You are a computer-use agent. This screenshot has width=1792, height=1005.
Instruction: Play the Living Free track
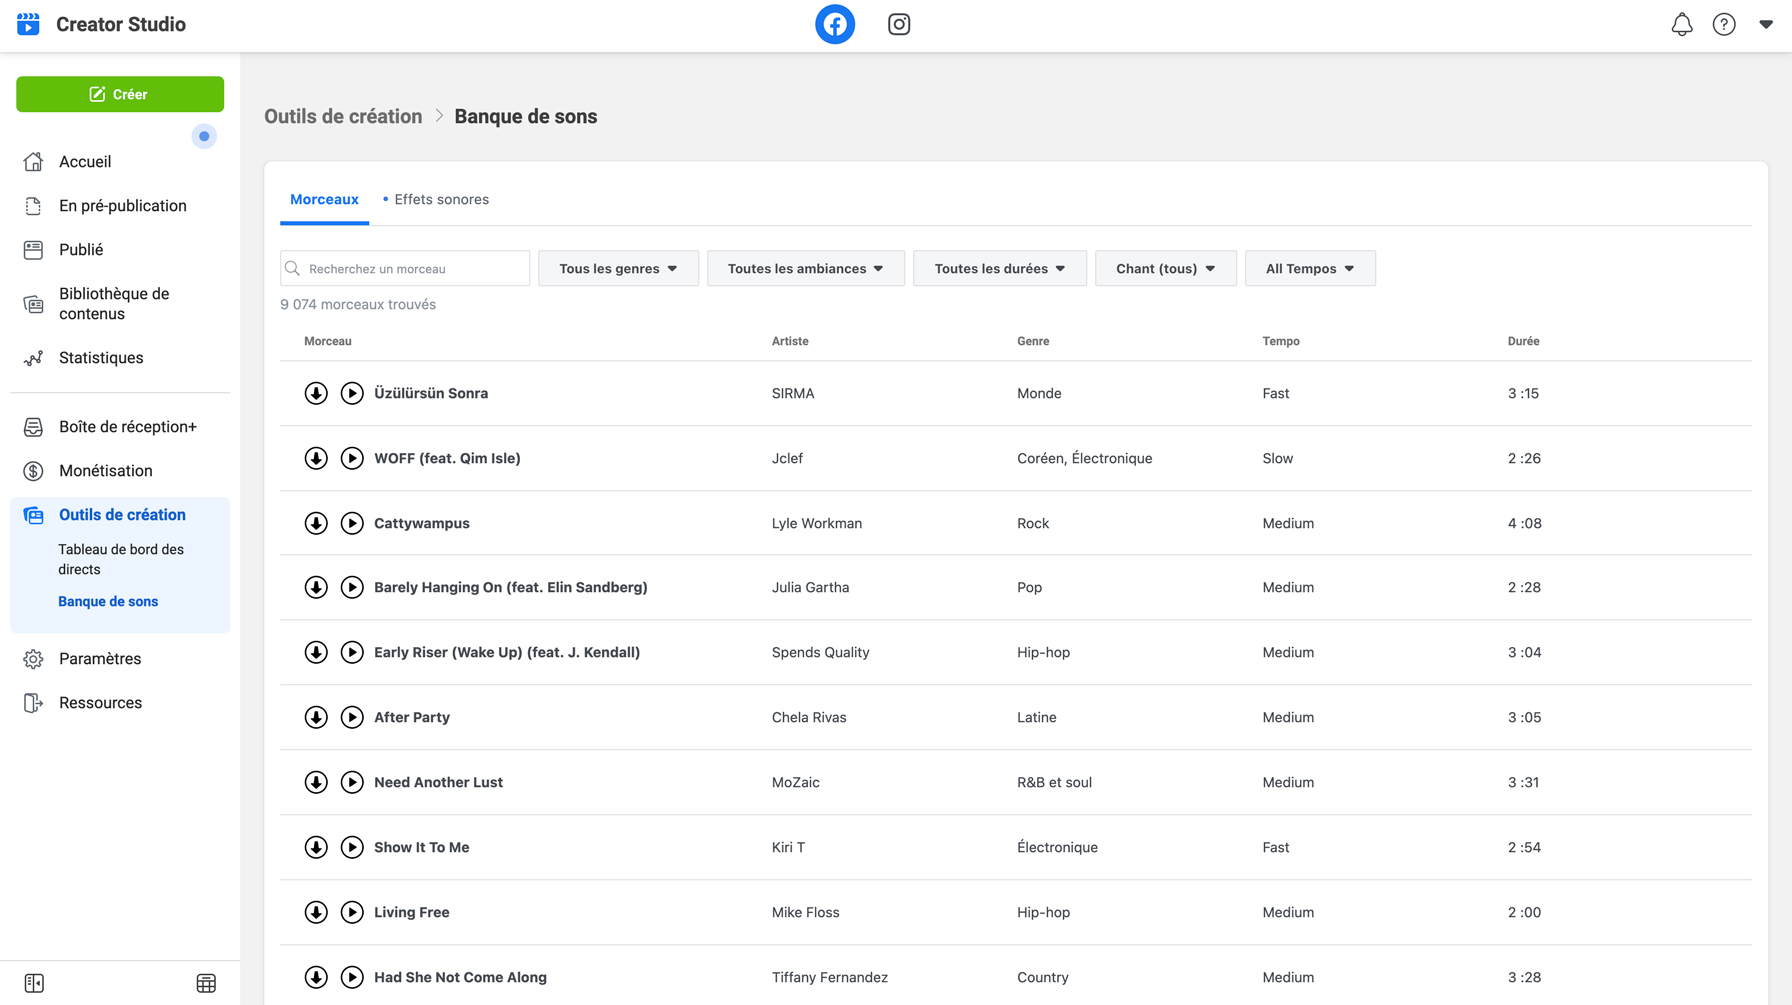coord(352,912)
